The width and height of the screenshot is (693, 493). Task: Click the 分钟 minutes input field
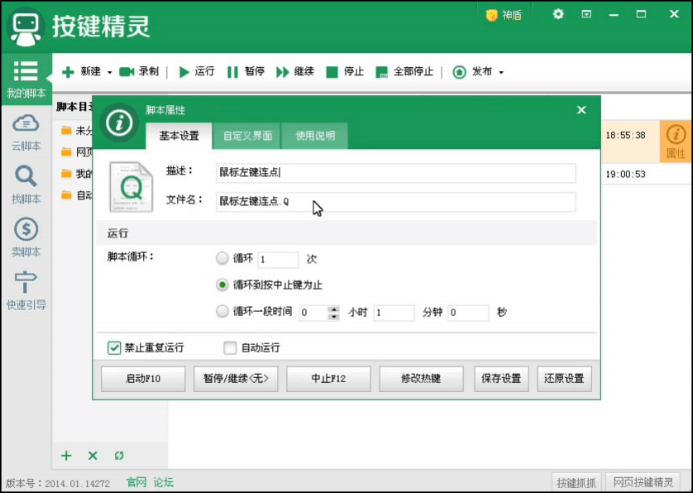pos(394,313)
